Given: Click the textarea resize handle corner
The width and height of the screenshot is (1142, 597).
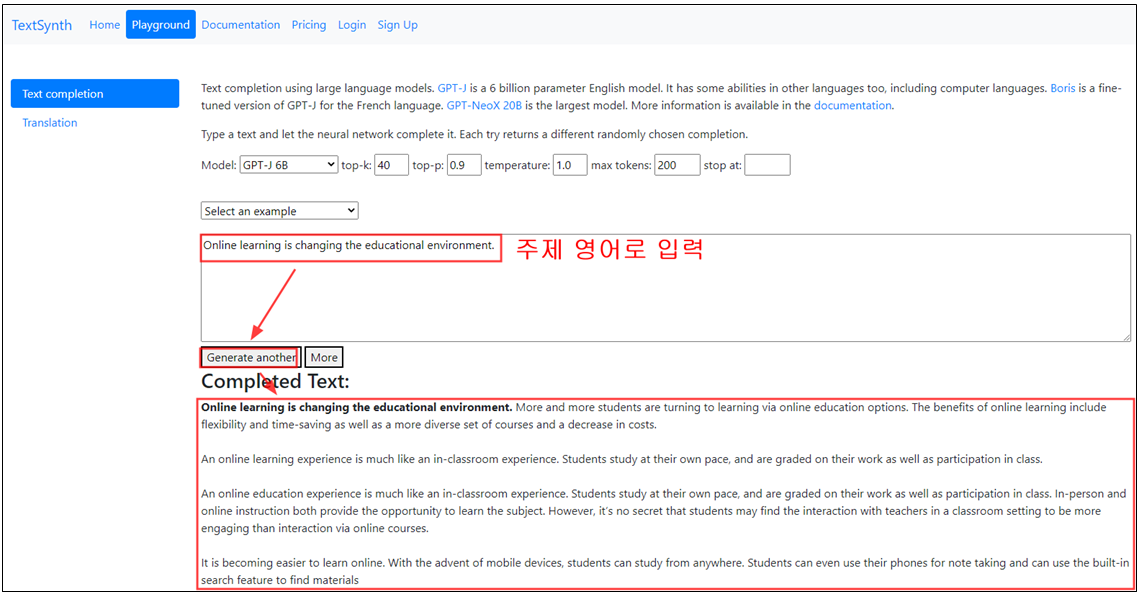Looking at the screenshot, I should click(x=1126, y=336).
